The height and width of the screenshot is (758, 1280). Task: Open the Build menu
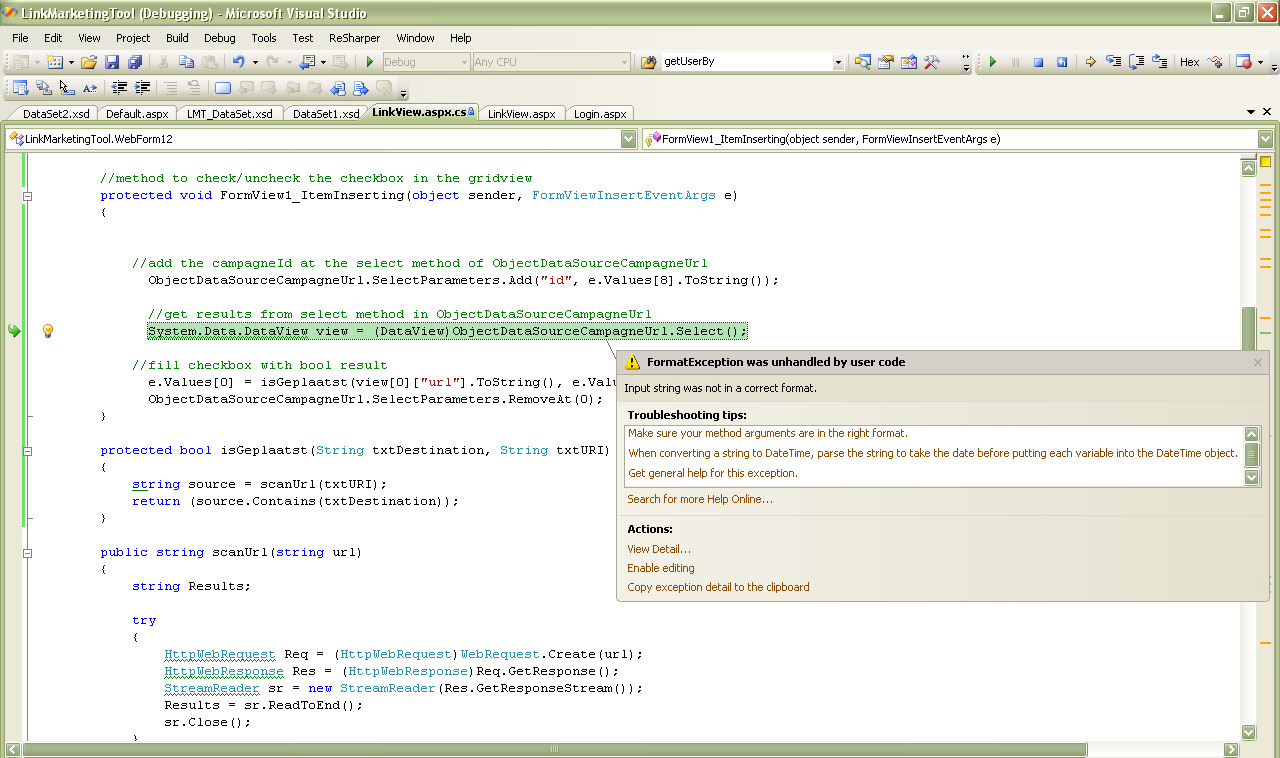click(x=177, y=38)
